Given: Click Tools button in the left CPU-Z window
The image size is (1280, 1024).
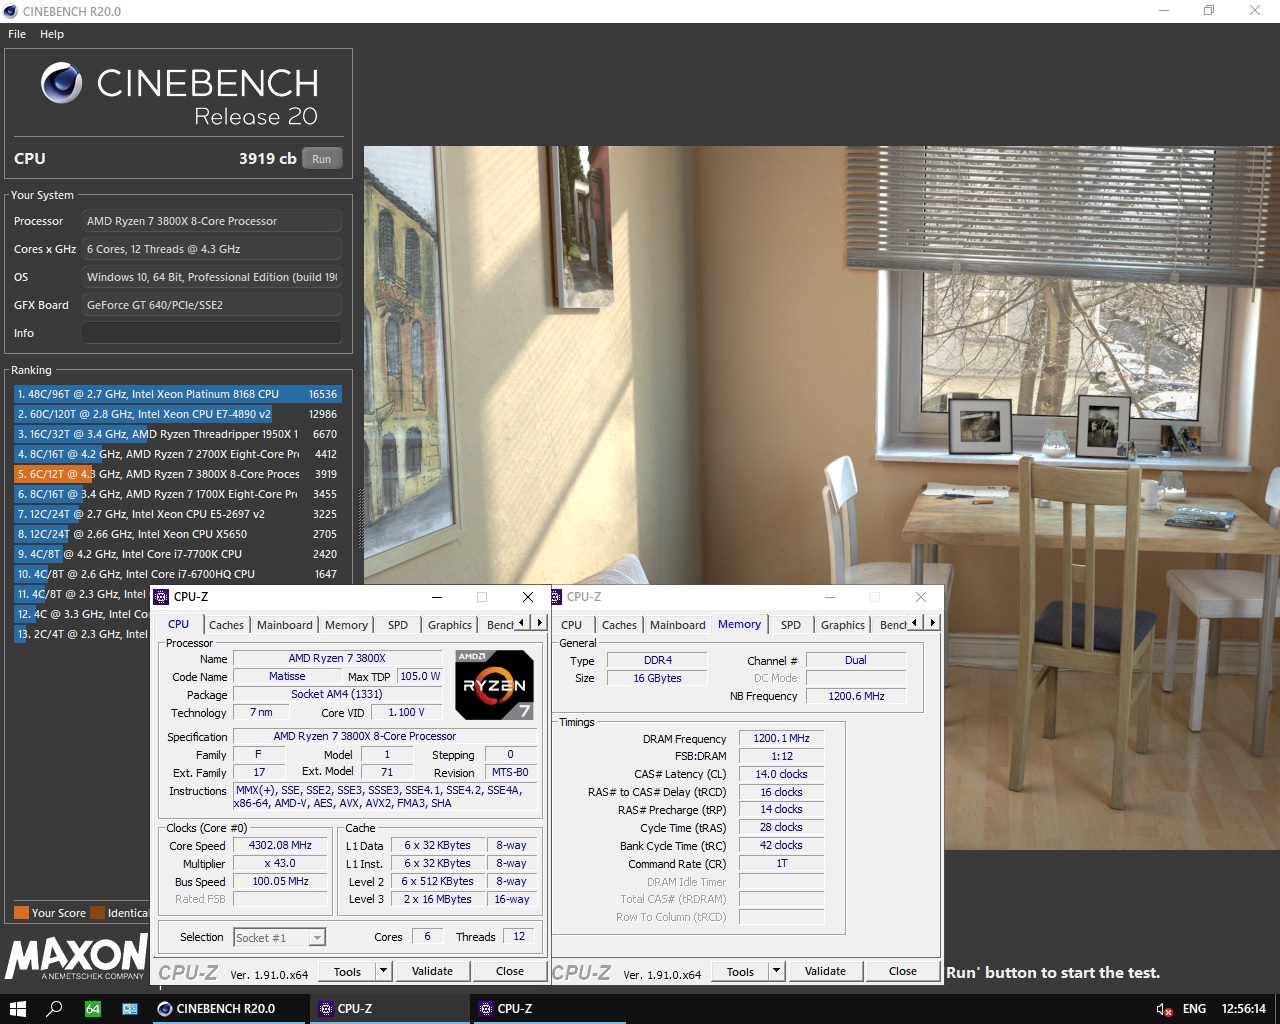Looking at the screenshot, I should tap(347, 971).
